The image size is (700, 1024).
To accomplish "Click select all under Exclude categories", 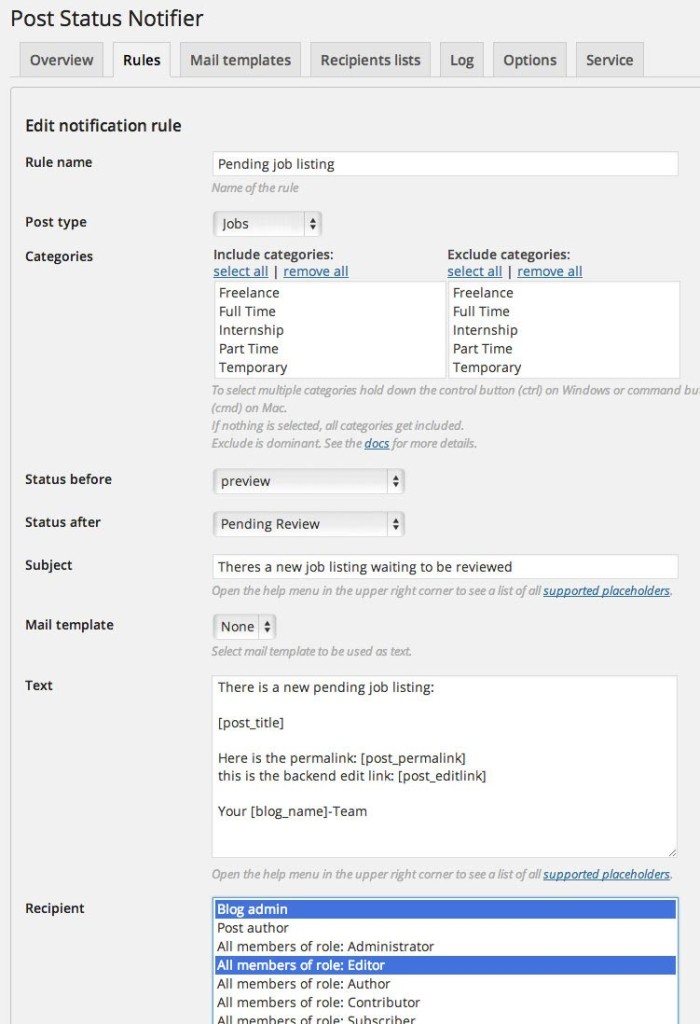I will pos(475,271).
